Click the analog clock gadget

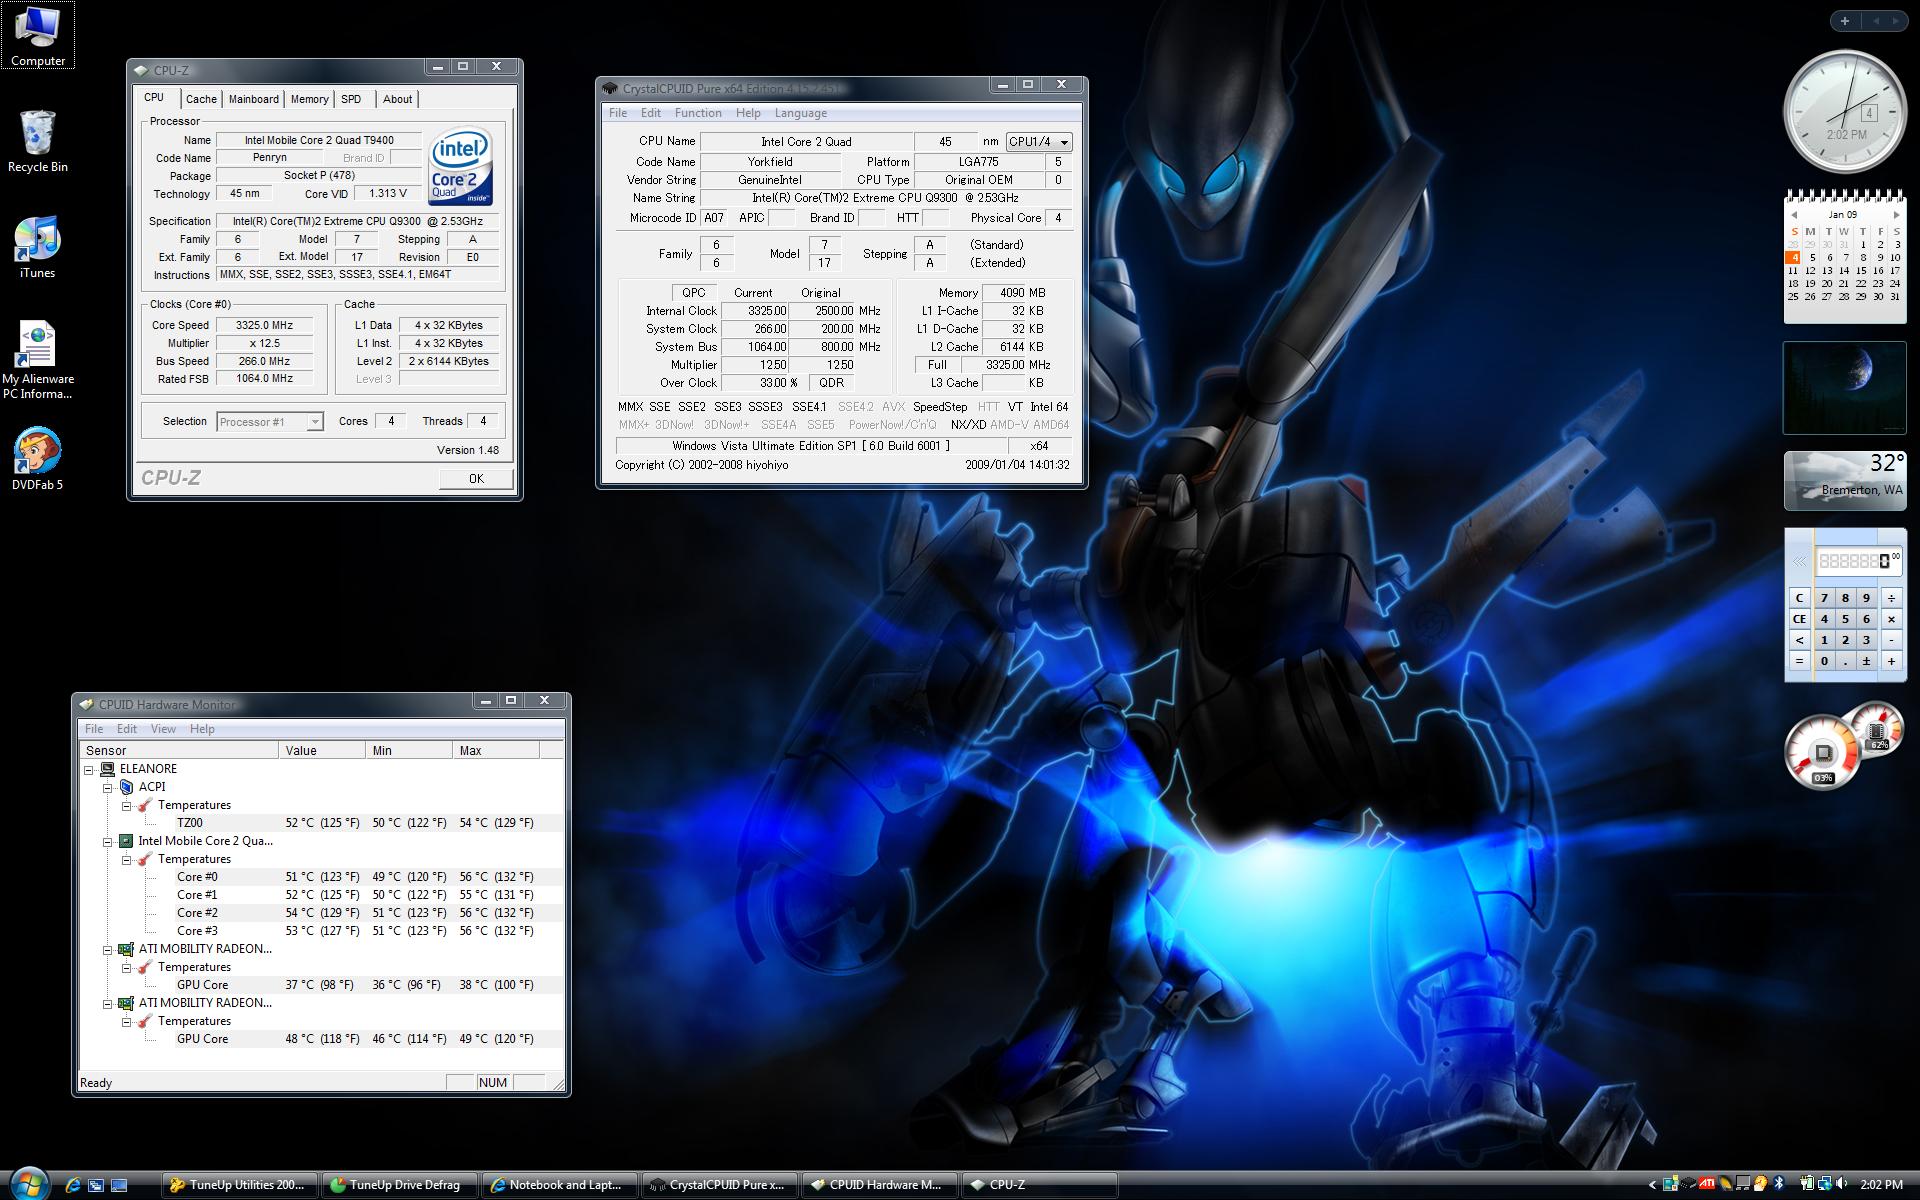(x=1845, y=112)
